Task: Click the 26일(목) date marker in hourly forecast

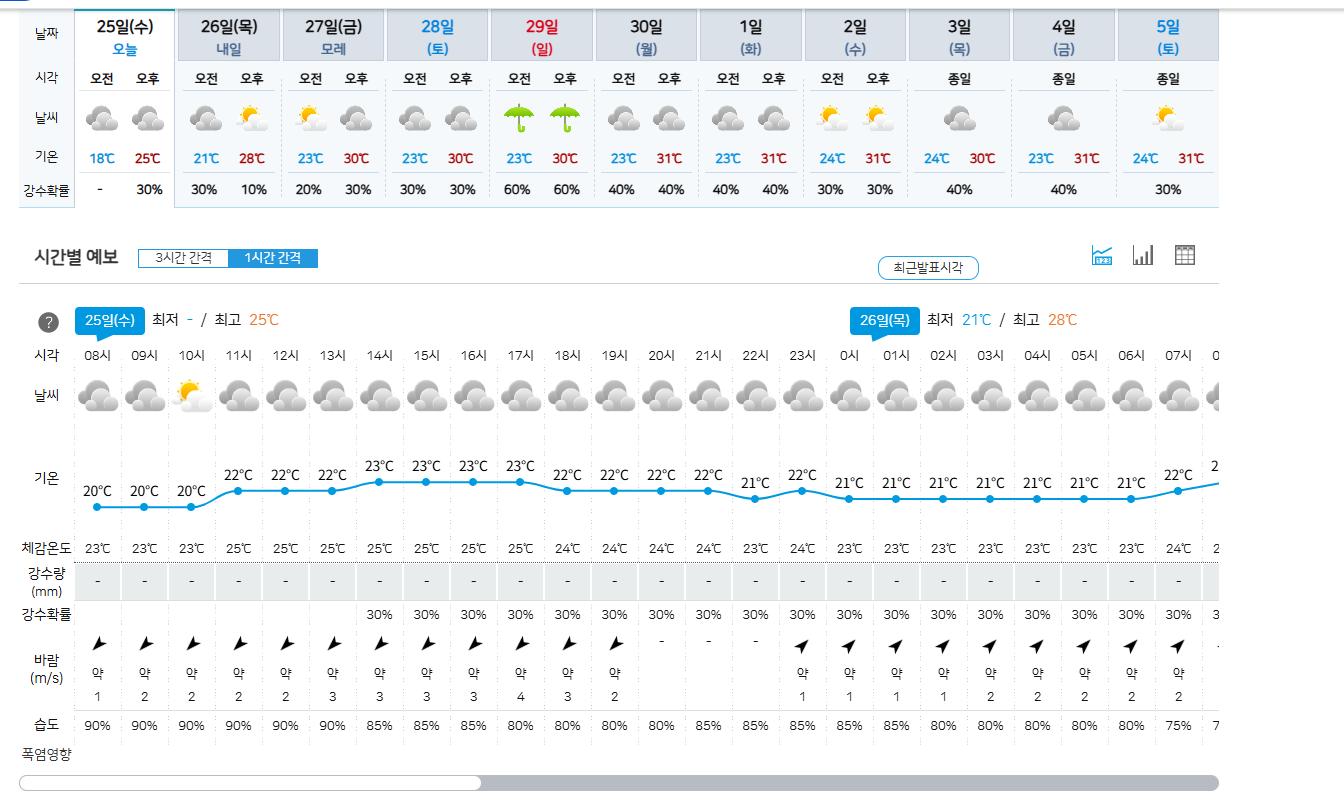Action: pos(884,320)
